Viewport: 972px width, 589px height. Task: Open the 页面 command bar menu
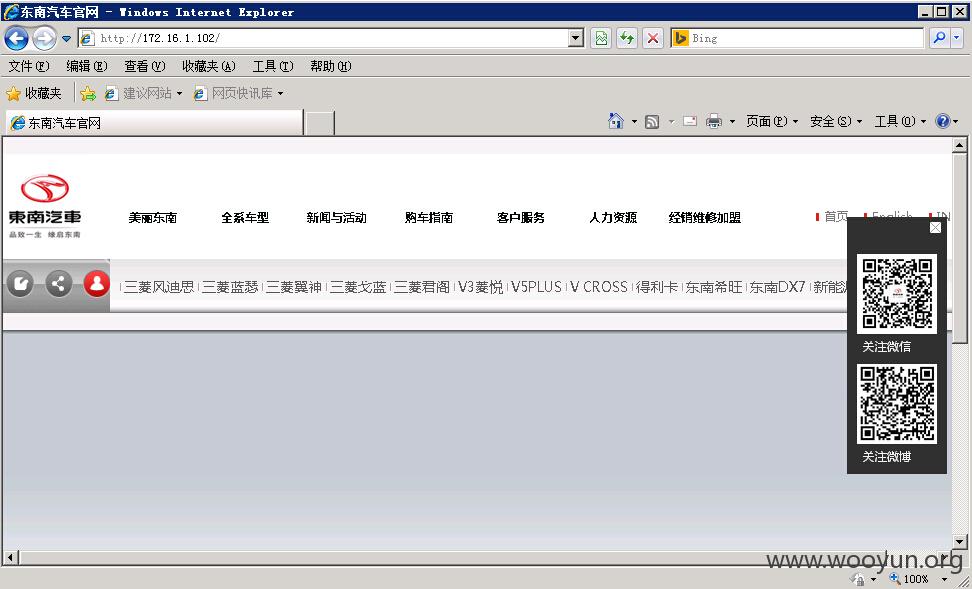point(772,122)
